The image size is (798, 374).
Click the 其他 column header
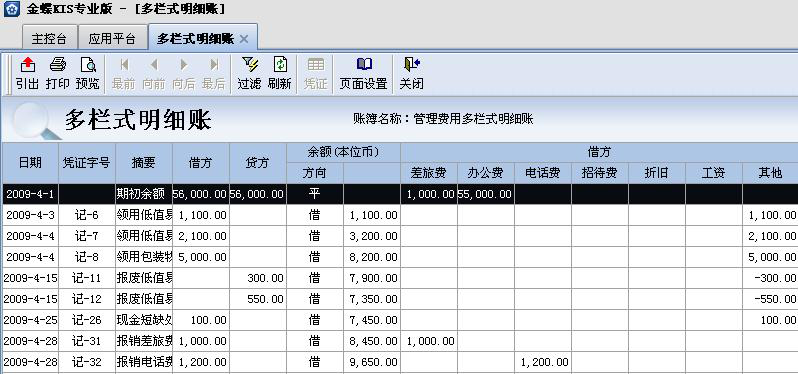click(x=770, y=173)
